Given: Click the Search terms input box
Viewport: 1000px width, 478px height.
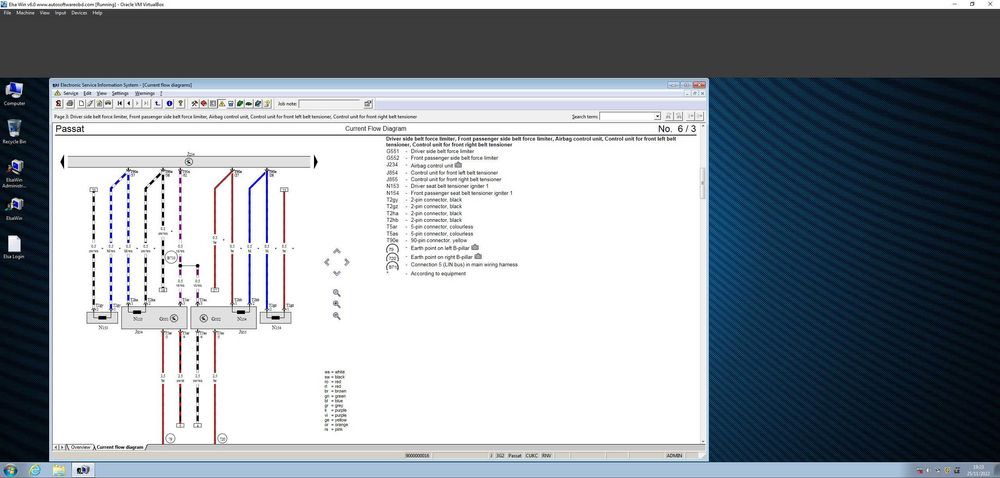Looking at the screenshot, I should click(627, 116).
